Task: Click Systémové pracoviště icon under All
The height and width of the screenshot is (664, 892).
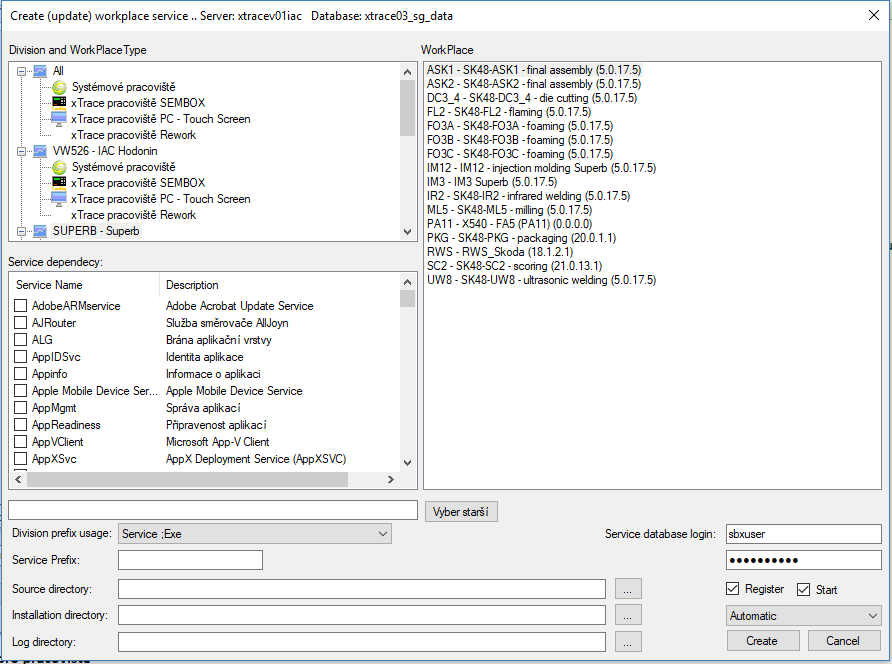Action: point(59,87)
